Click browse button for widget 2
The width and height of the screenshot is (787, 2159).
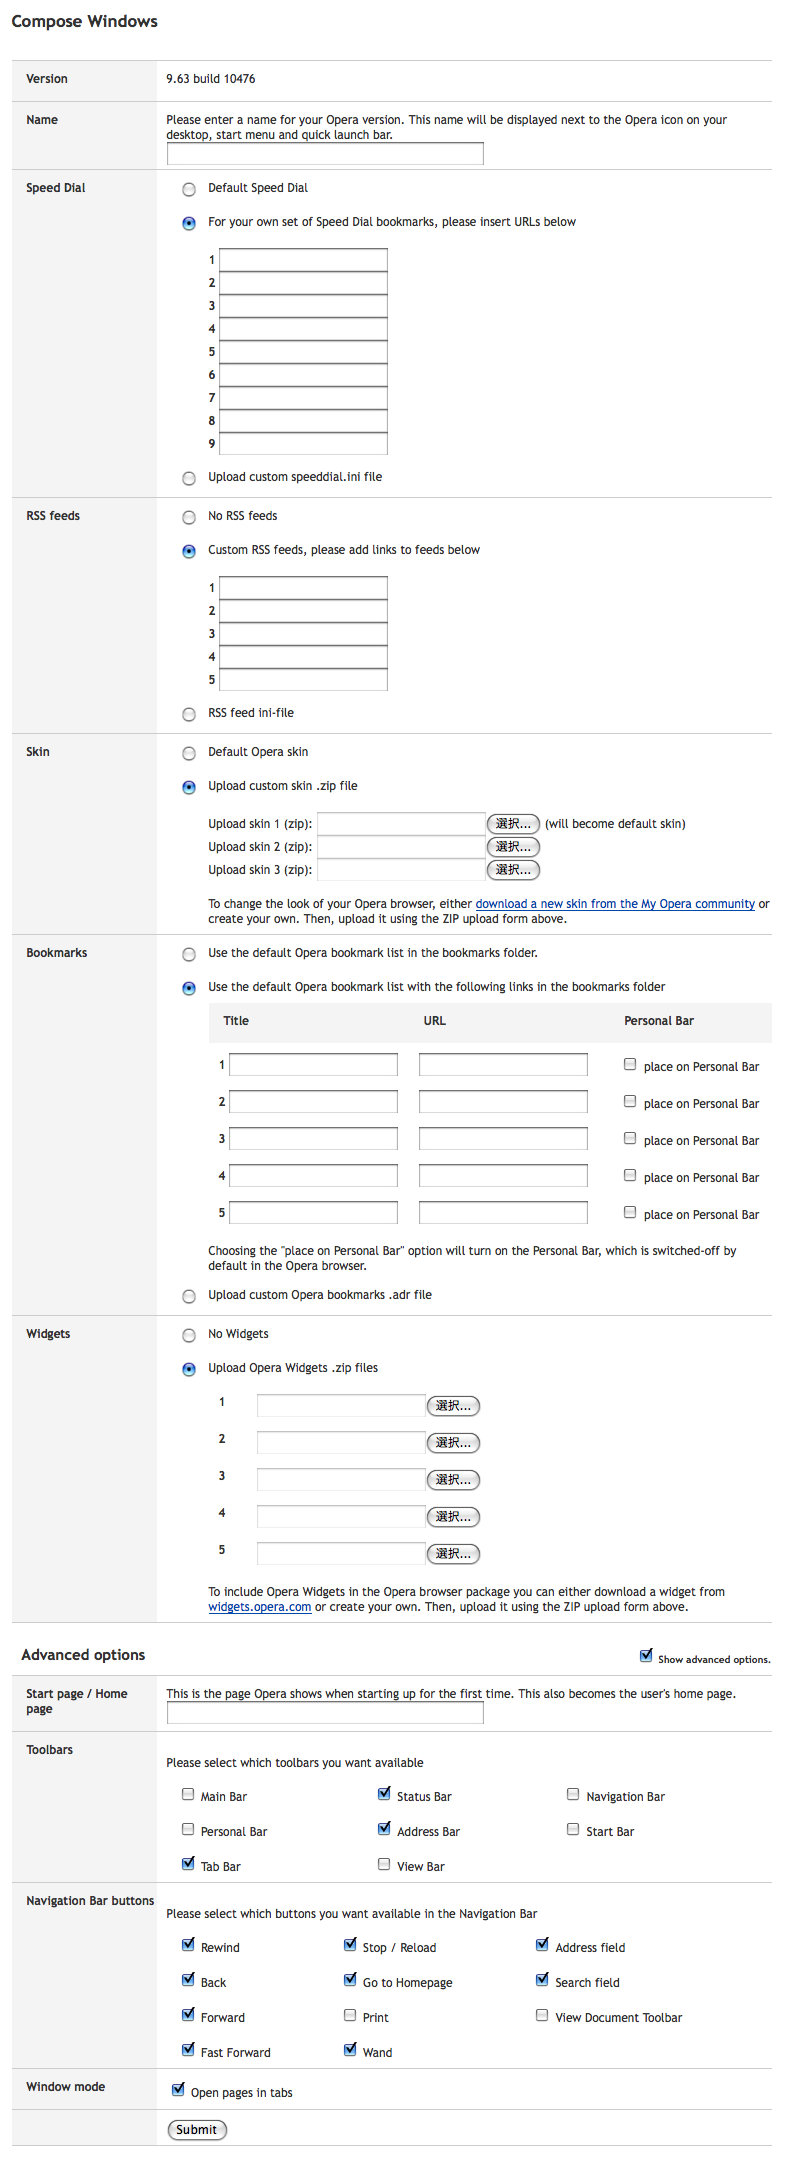coord(453,1443)
